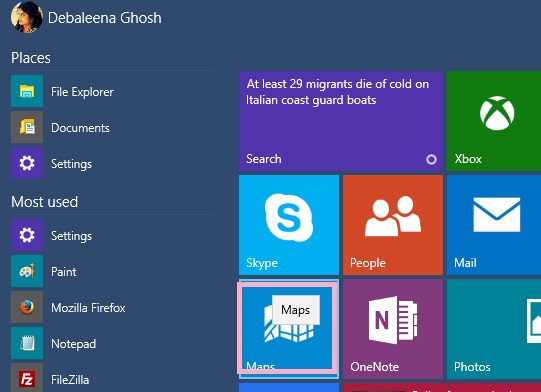The width and height of the screenshot is (541, 392).
Task: Open the Debaleena Ghosh user avatar
Action: tap(27, 17)
